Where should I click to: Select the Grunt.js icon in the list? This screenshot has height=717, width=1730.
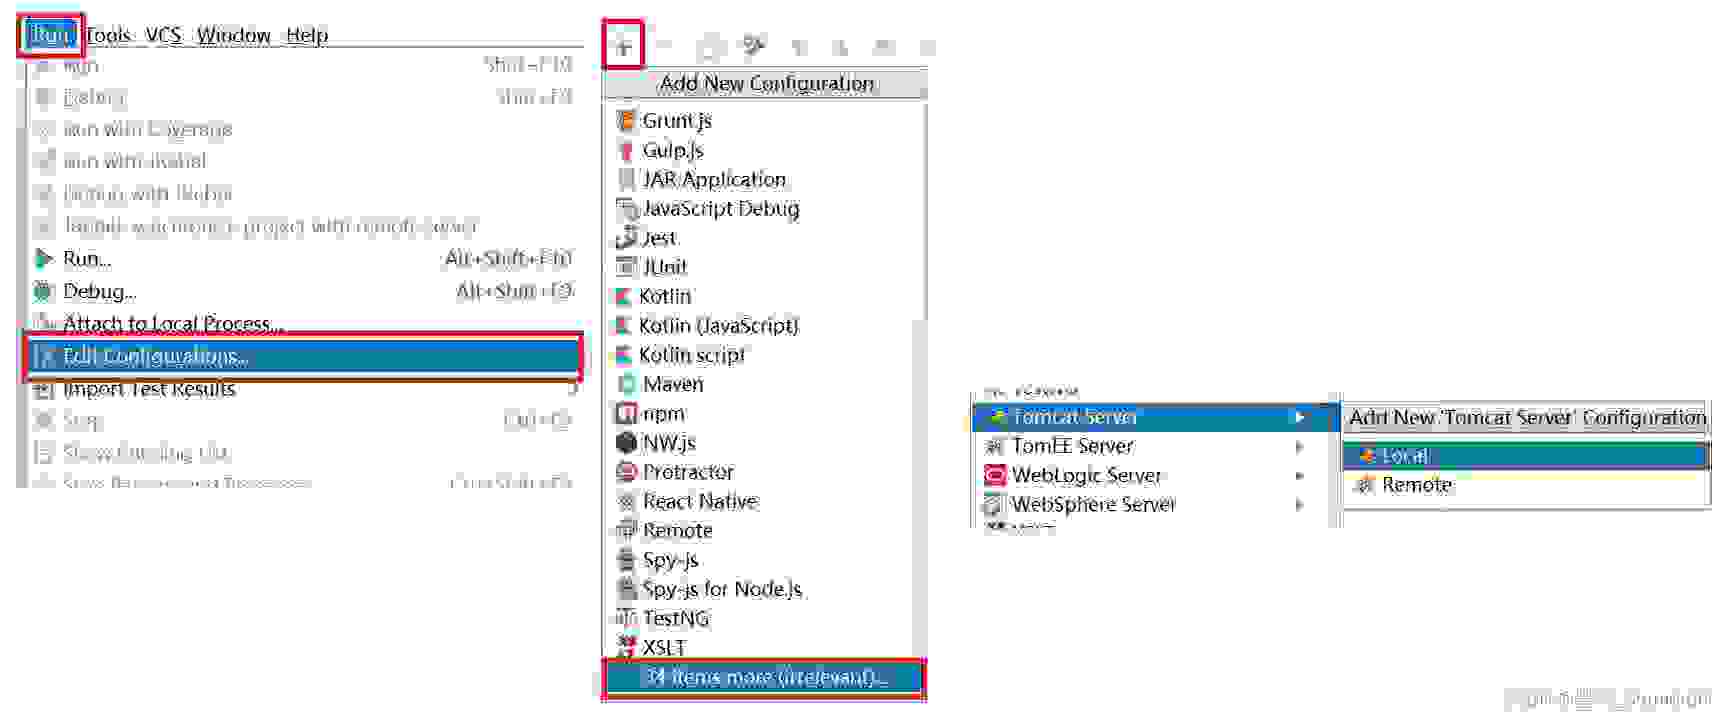tap(626, 121)
